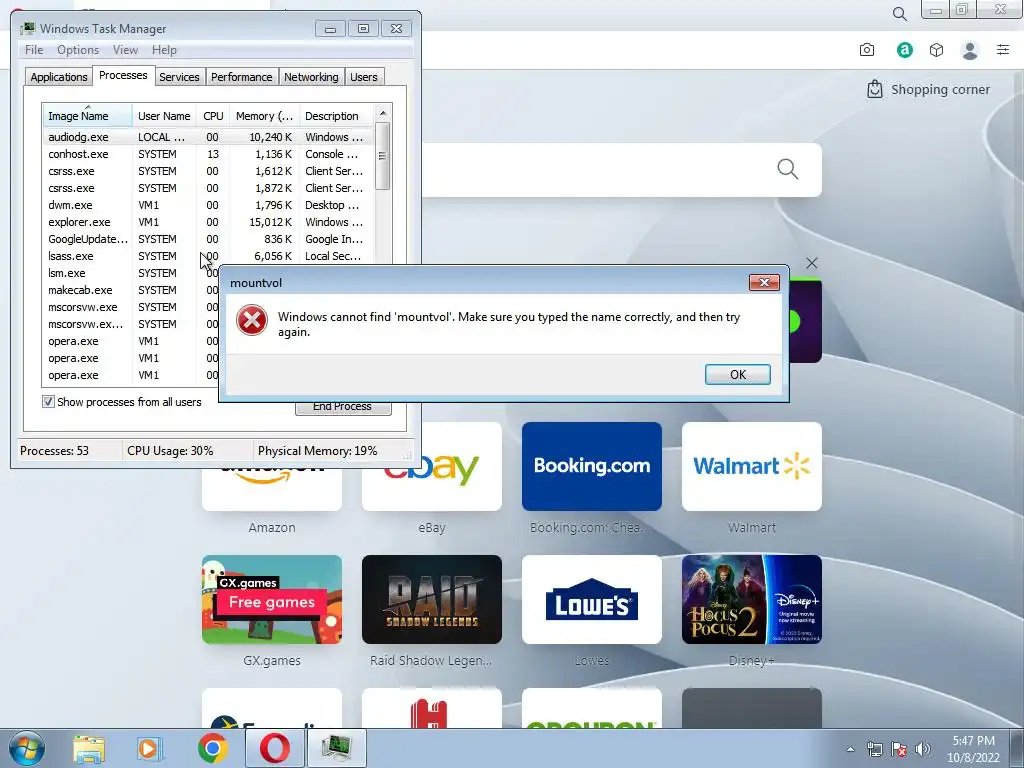Select the makecab.exe process row
The height and width of the screenshot is (768, 1024).
(131, 290)
